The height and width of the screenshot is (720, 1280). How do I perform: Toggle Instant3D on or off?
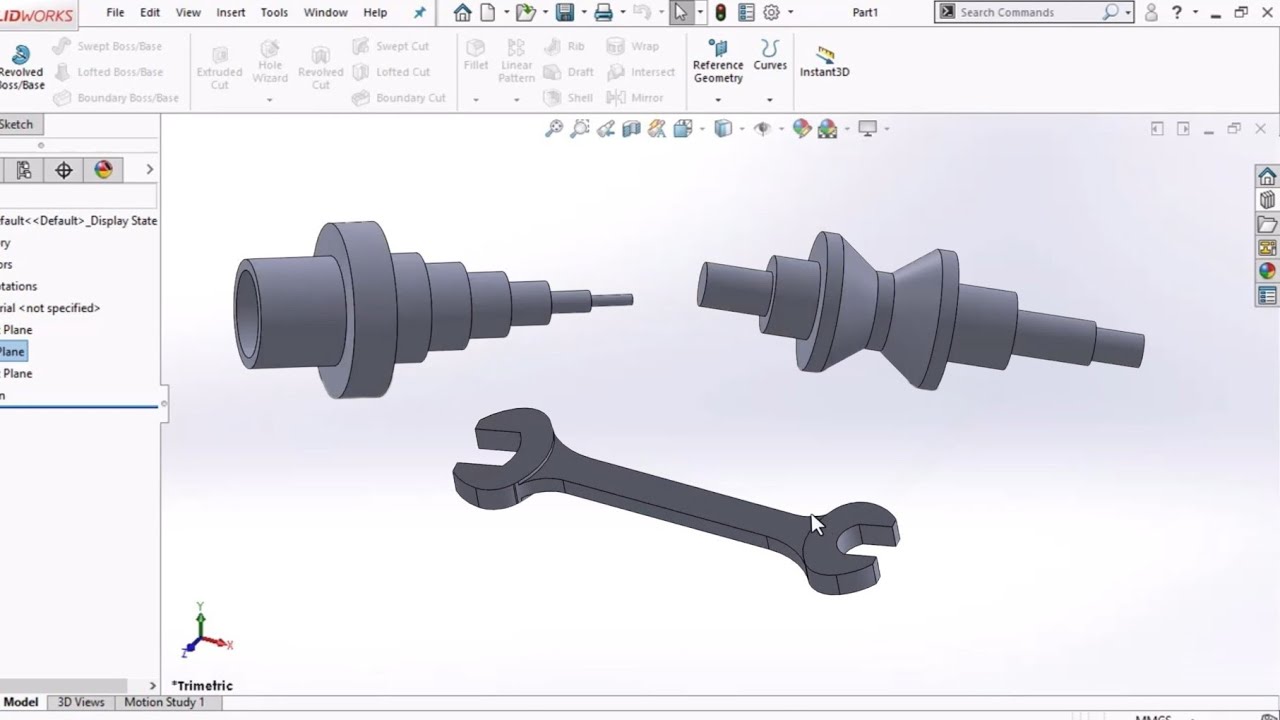824,60
